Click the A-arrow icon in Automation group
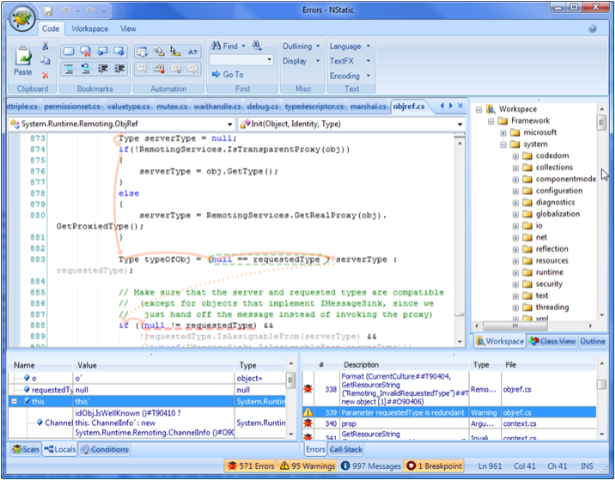The image size is (615, 480). click(x=193, y=51)
